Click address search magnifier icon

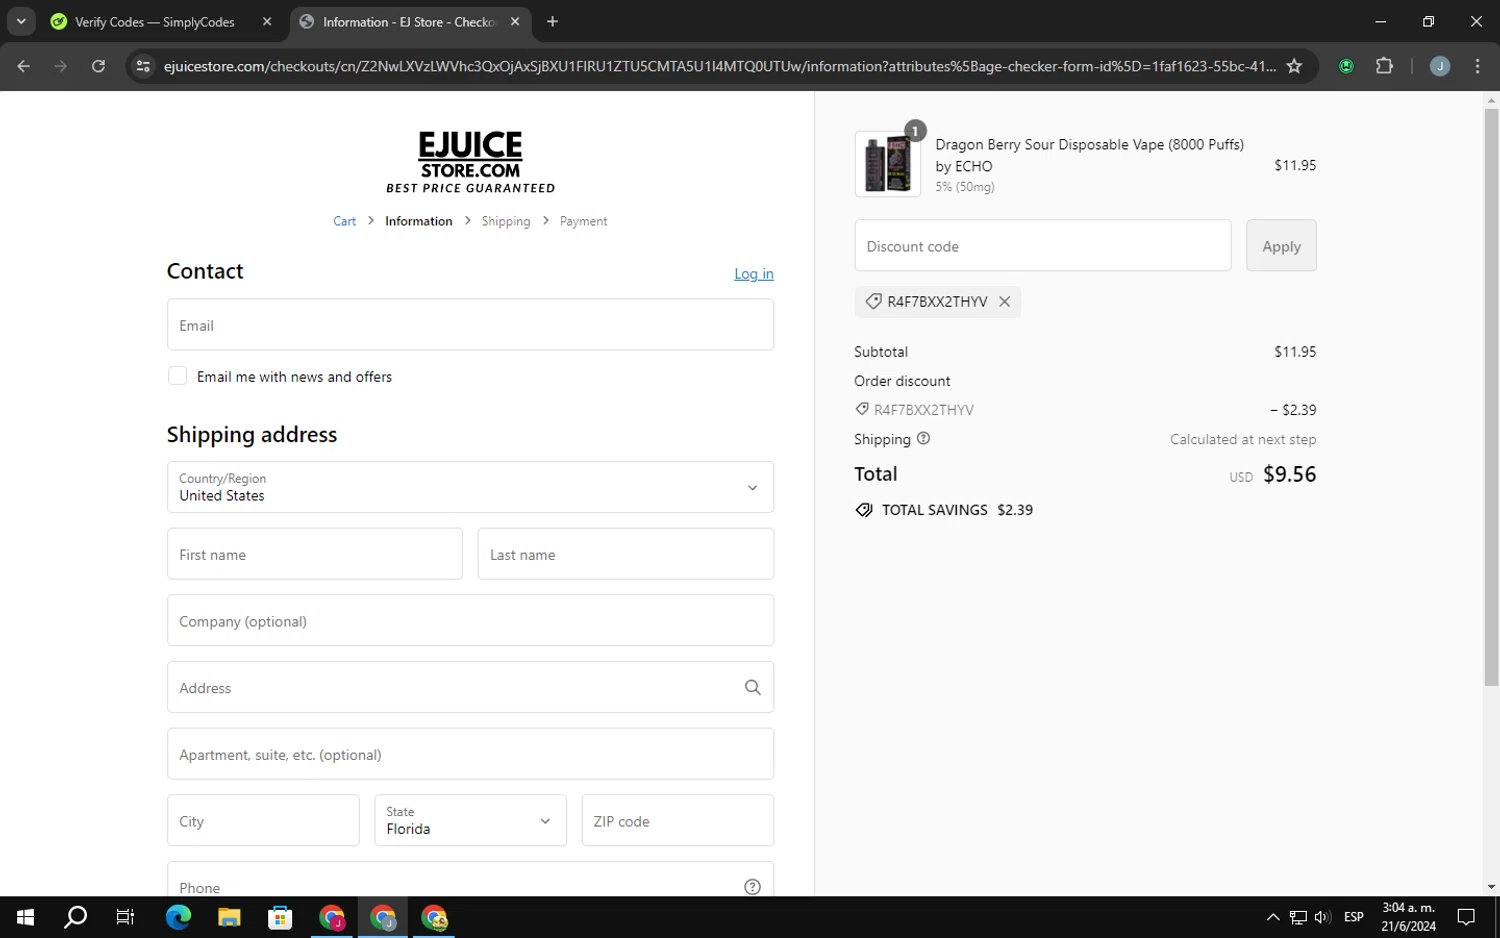tap(753, 687)
